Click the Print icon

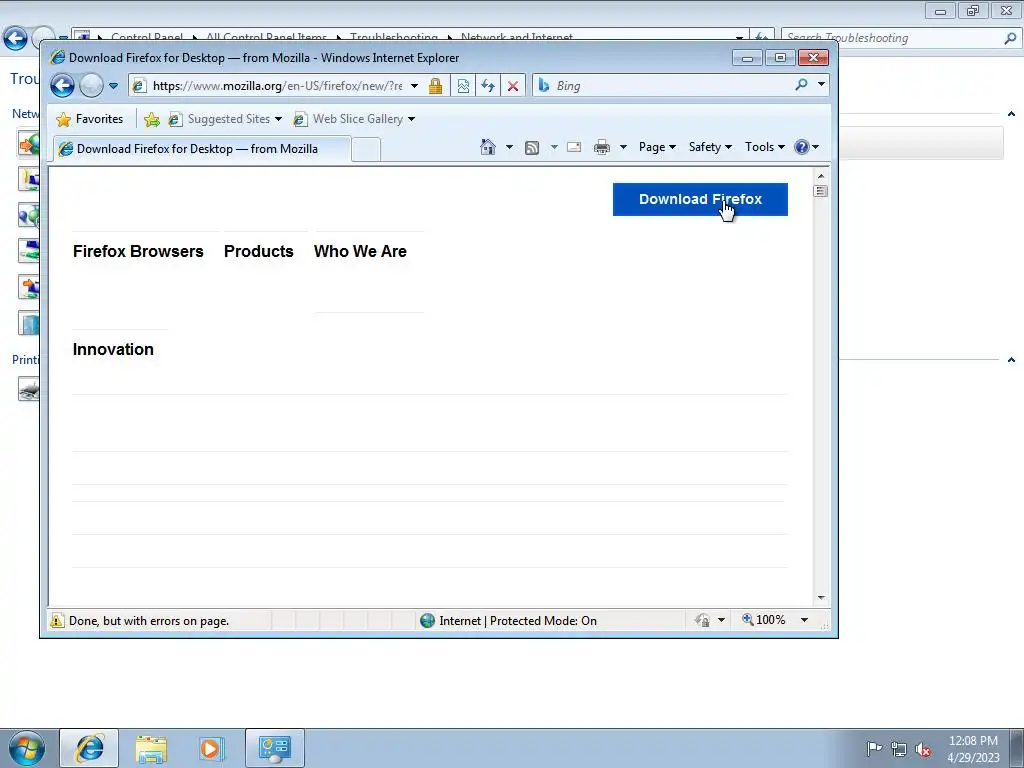601,148
